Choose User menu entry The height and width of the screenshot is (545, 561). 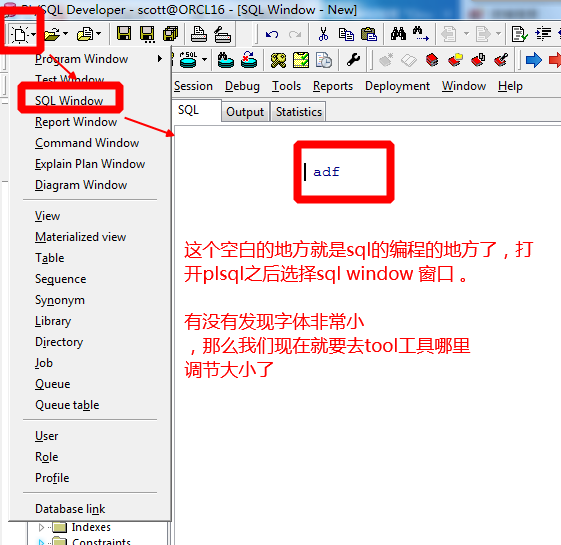point(47,436)
